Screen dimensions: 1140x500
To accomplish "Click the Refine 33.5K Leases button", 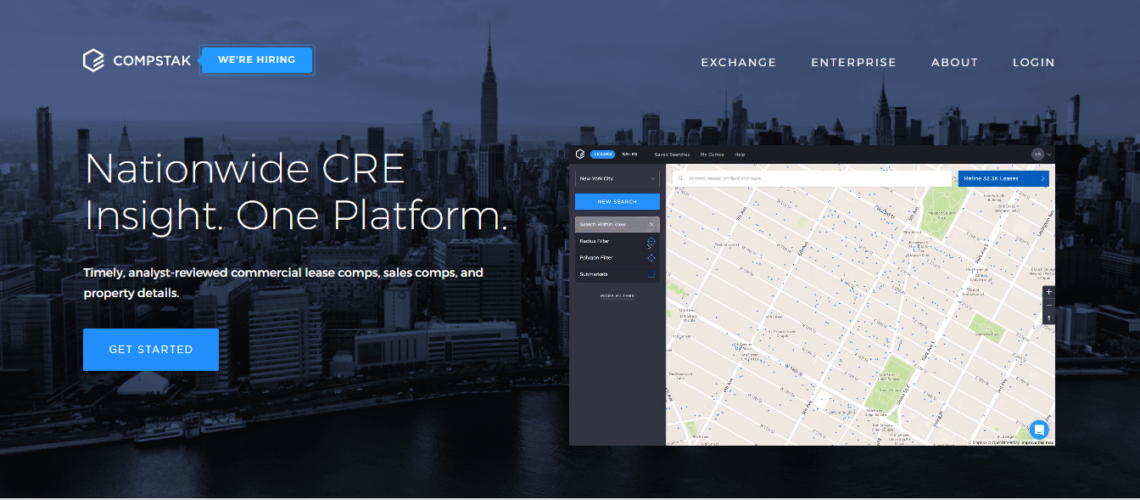I will pyautogui.click(x=1003, y=178).
